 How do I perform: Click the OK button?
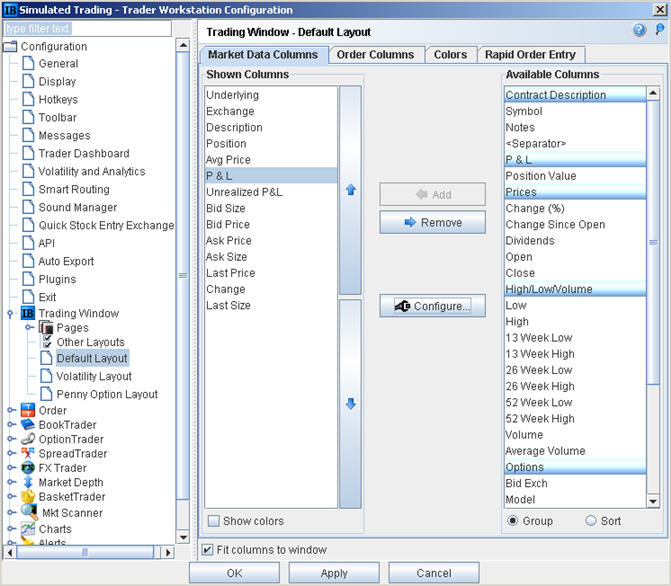pyautogui.click(x=235, y=573)
